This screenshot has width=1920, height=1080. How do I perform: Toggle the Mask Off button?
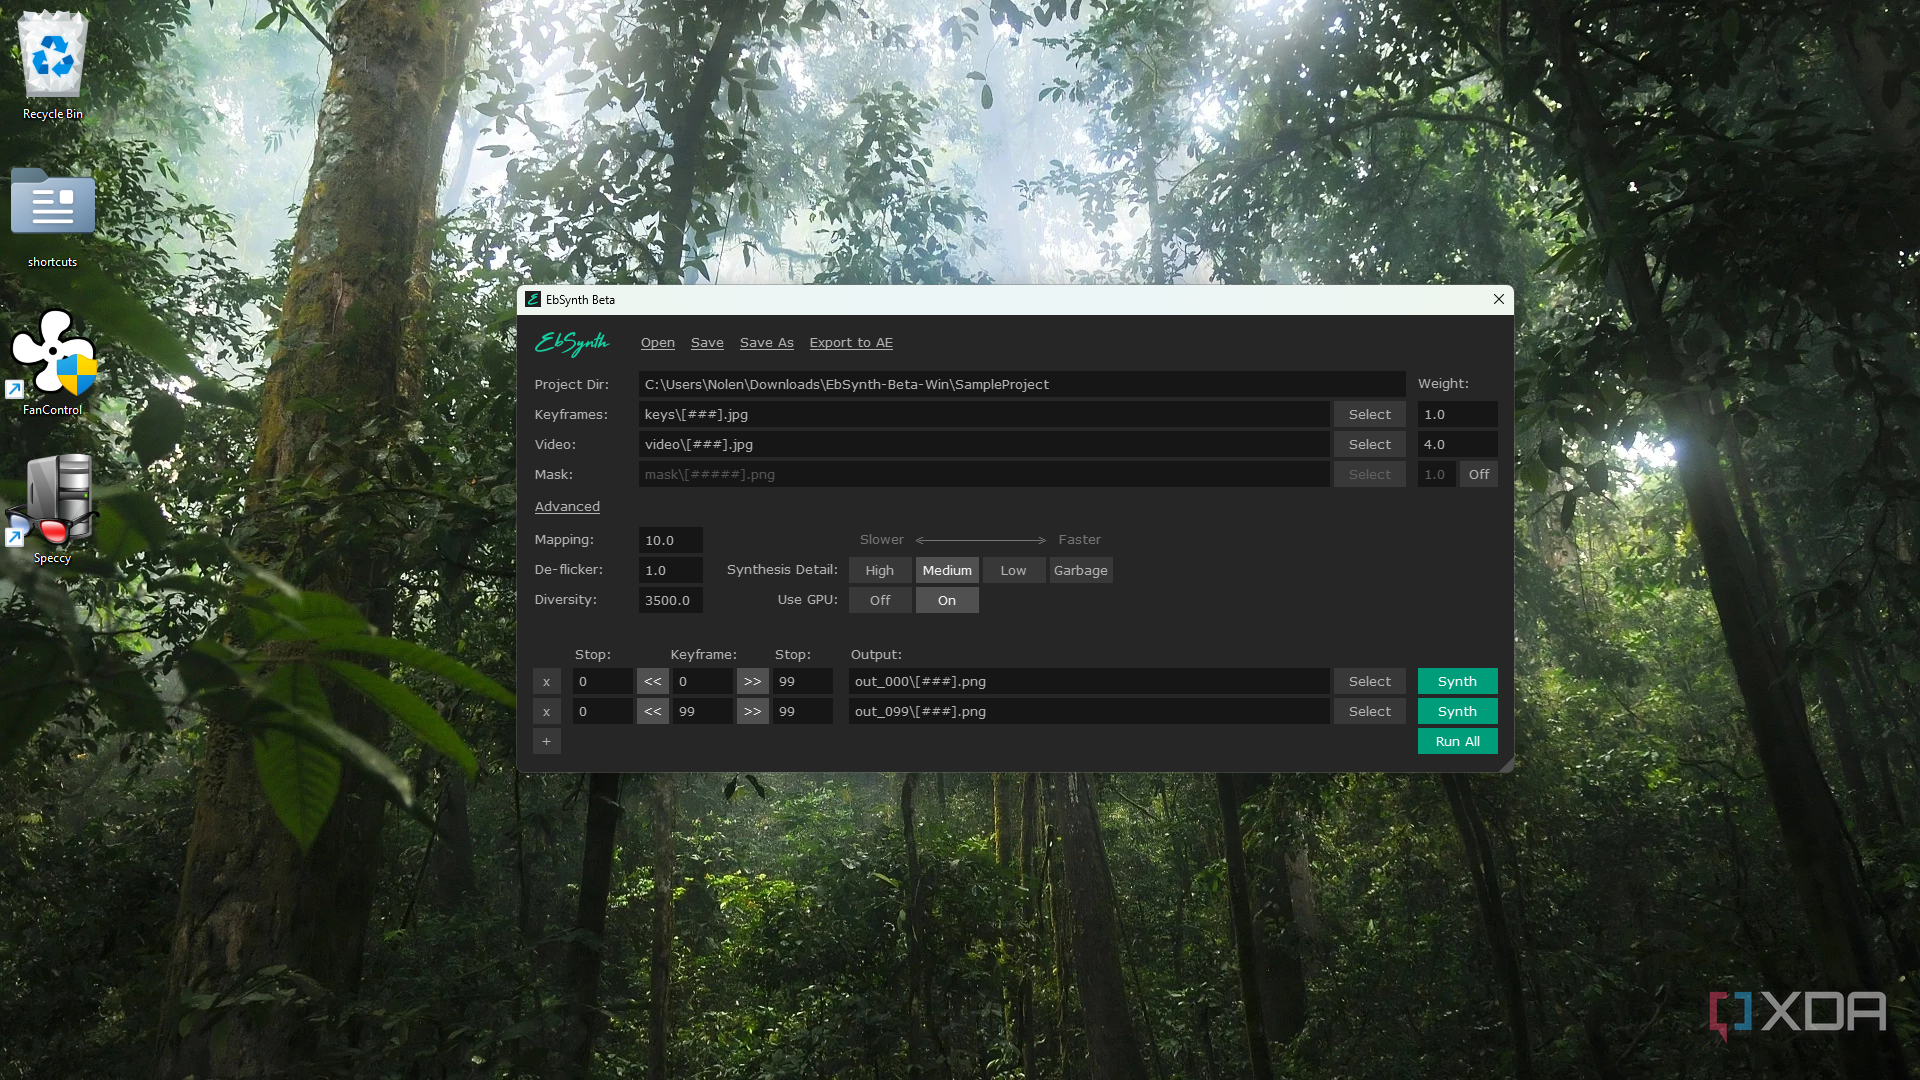[1479, 475]
